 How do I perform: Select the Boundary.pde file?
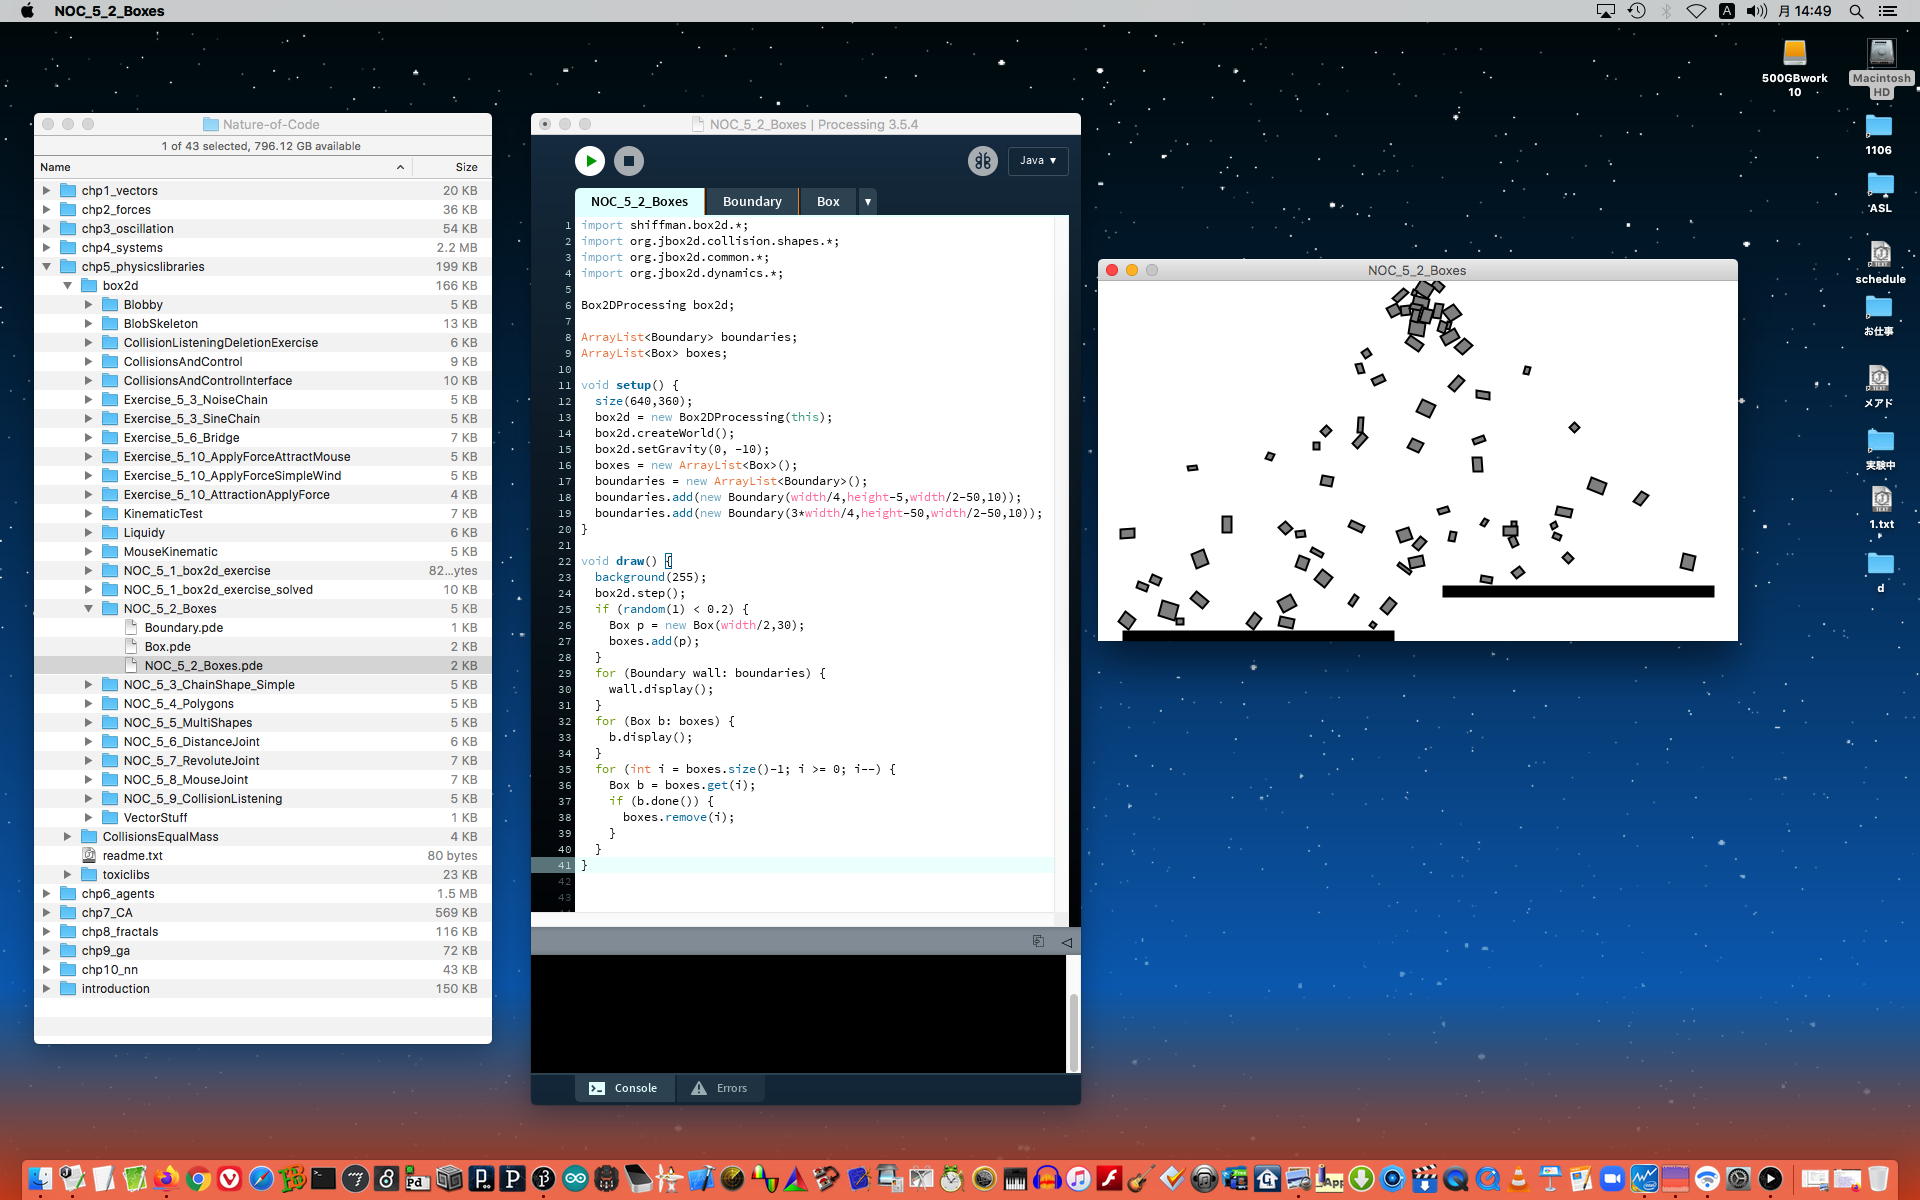[x=183, y=628]
